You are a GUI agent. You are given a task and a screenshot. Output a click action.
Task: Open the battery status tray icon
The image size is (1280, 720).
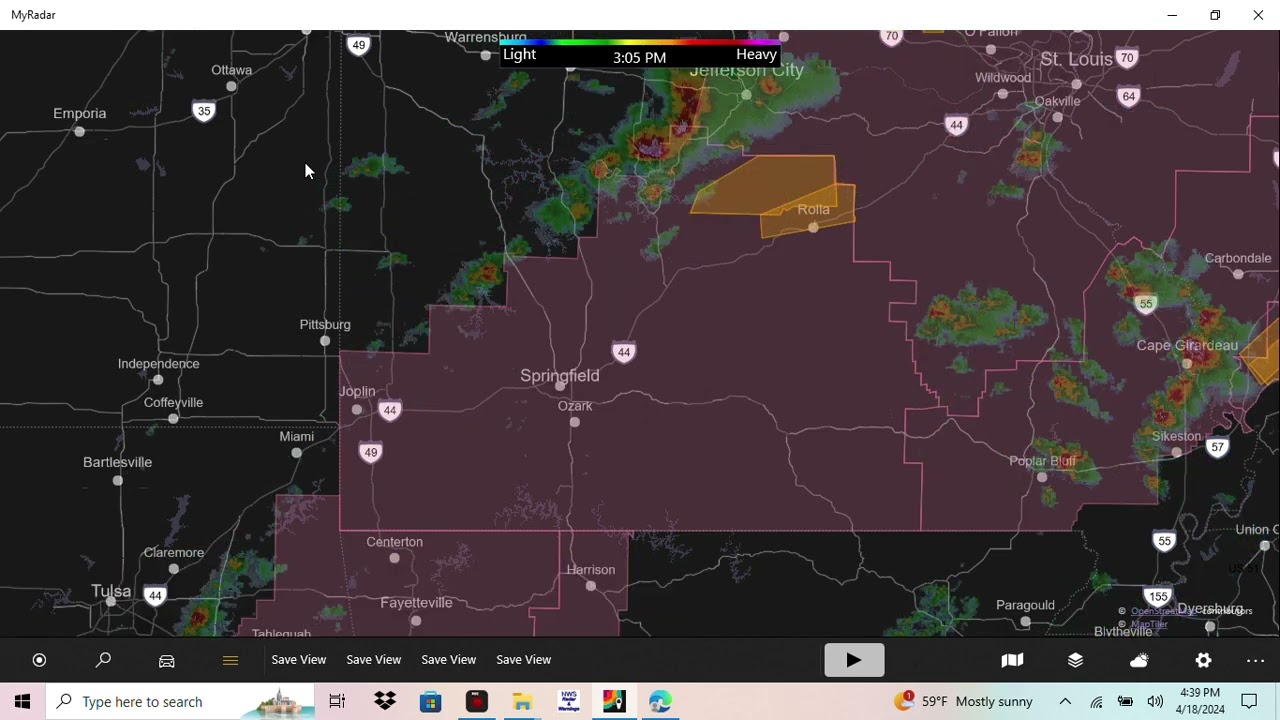pos(1126,702)
